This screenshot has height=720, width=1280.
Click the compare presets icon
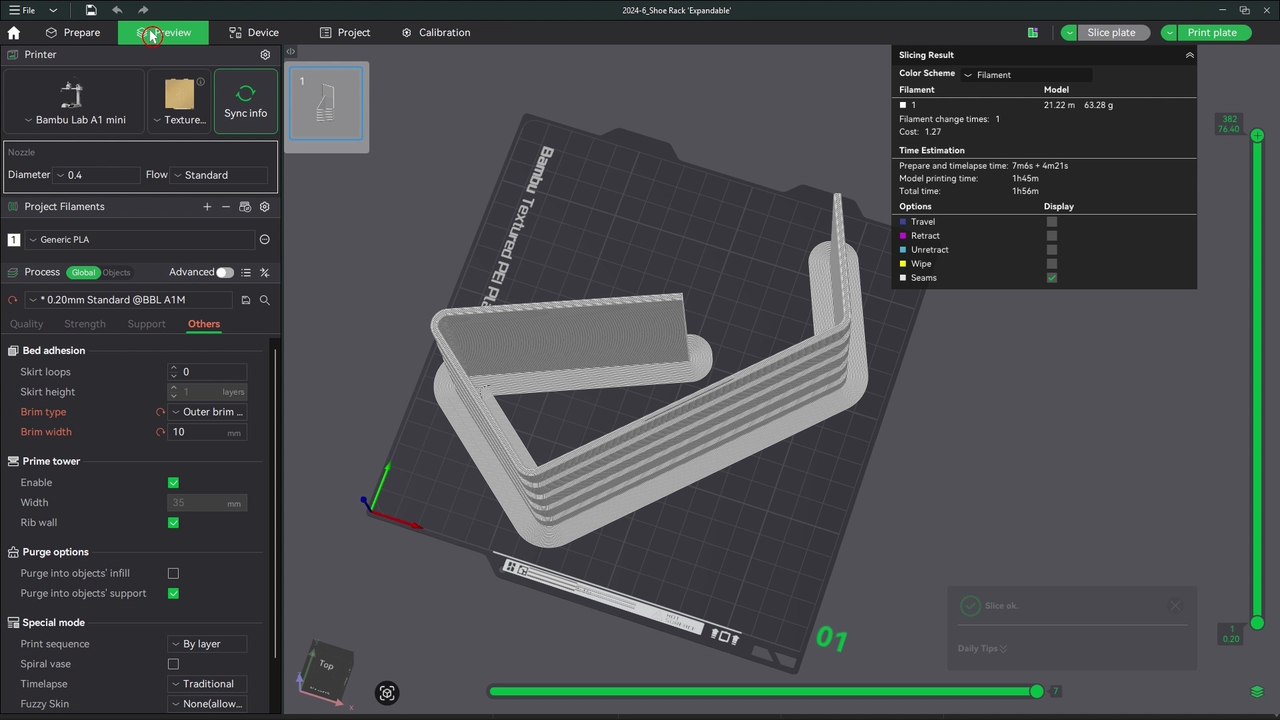[x=265, y=272]
